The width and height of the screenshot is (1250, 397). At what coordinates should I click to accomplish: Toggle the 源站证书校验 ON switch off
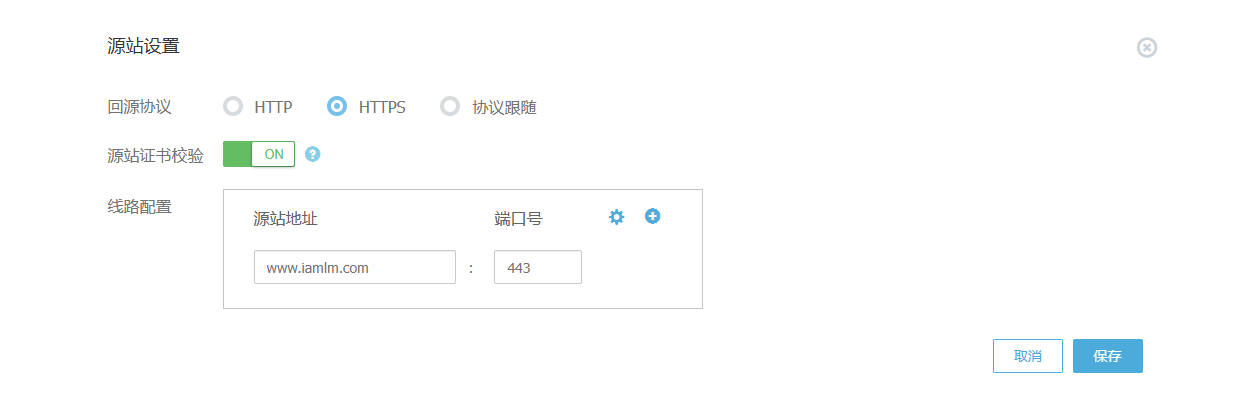pos(259,154)
